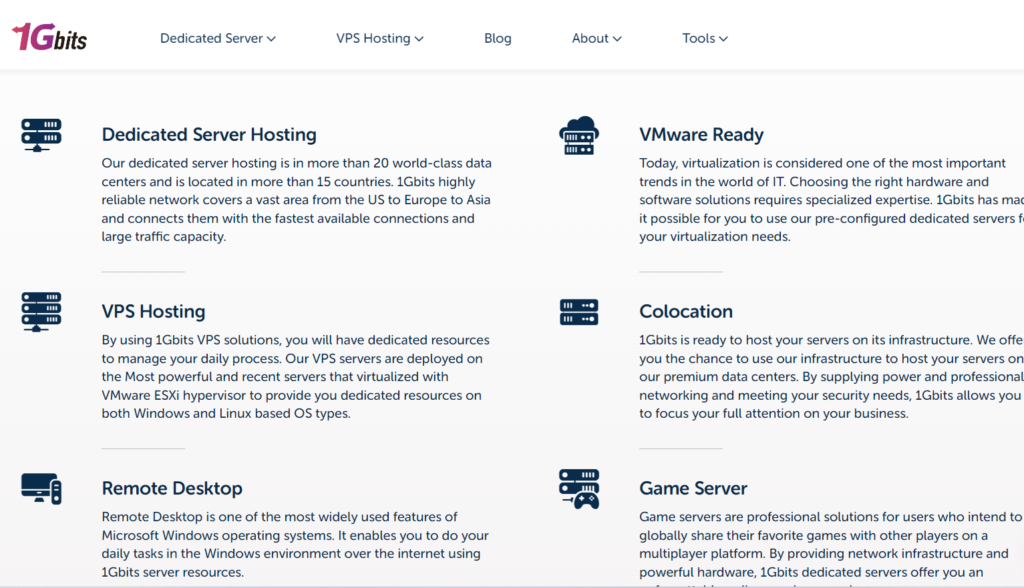Open the Dedicated Server nav menu
This screenshot has width=1024, height=588.
tap(218, 39)
